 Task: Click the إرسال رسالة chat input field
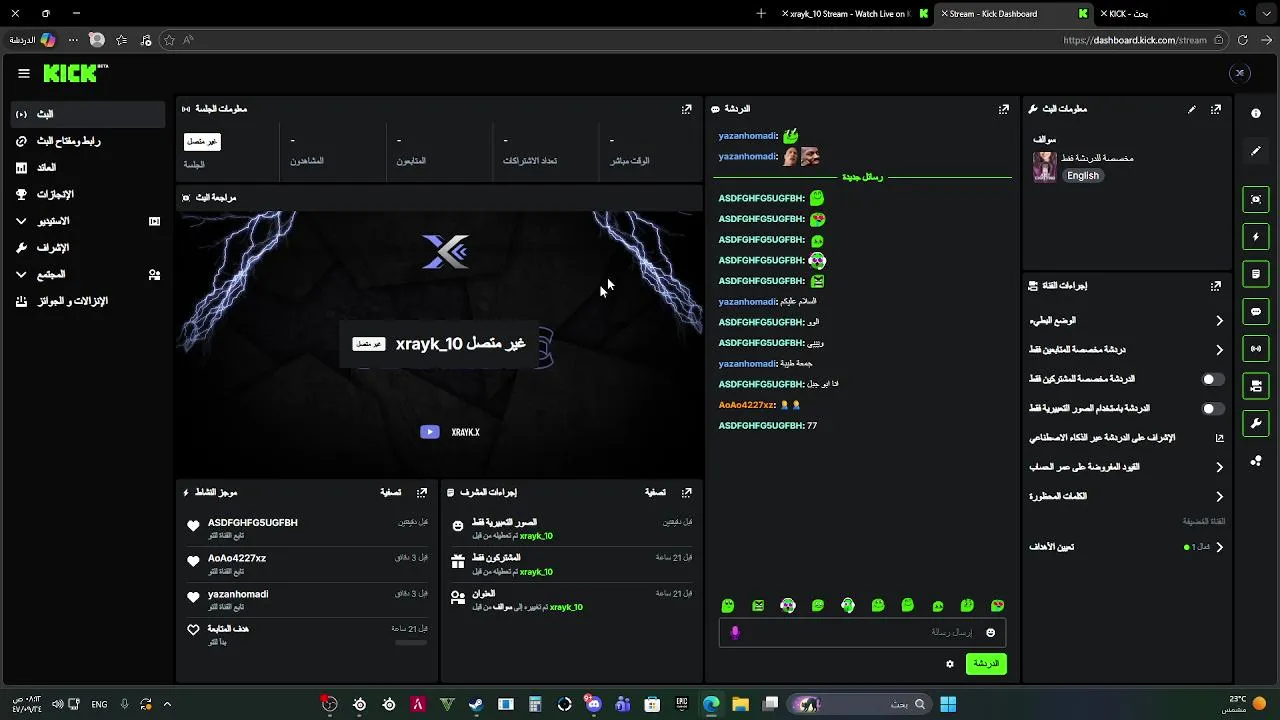(862, 632)
